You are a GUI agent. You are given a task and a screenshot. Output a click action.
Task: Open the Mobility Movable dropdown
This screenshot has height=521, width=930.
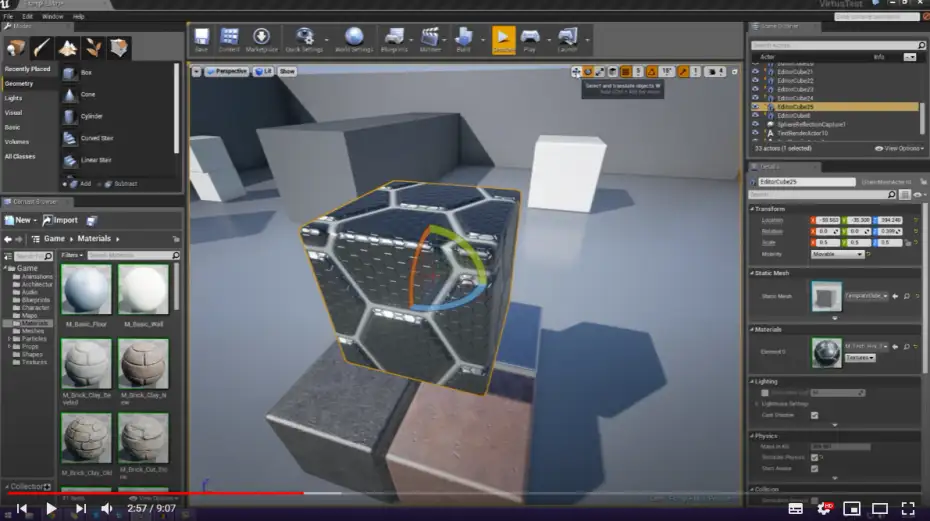tap(837, 254)
